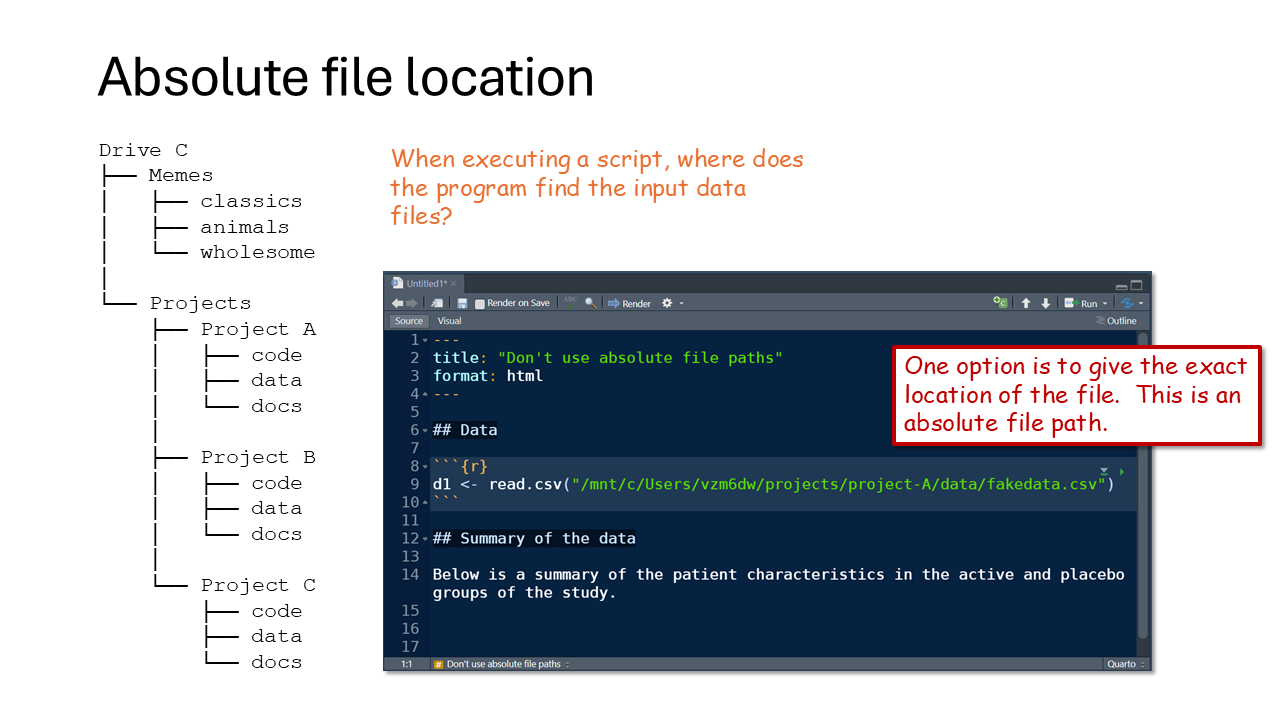This screenshot has height=720, width=1280.
Task: Click the back navigation arrow icon
Action: pyautogui.click(x=397, y=303)
